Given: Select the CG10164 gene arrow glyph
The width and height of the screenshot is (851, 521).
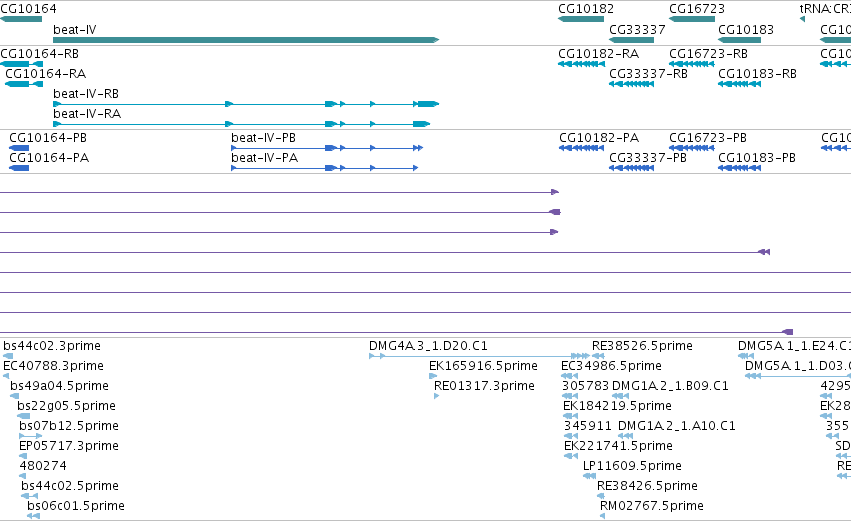Looking at the screenshot, I should 21,19.
